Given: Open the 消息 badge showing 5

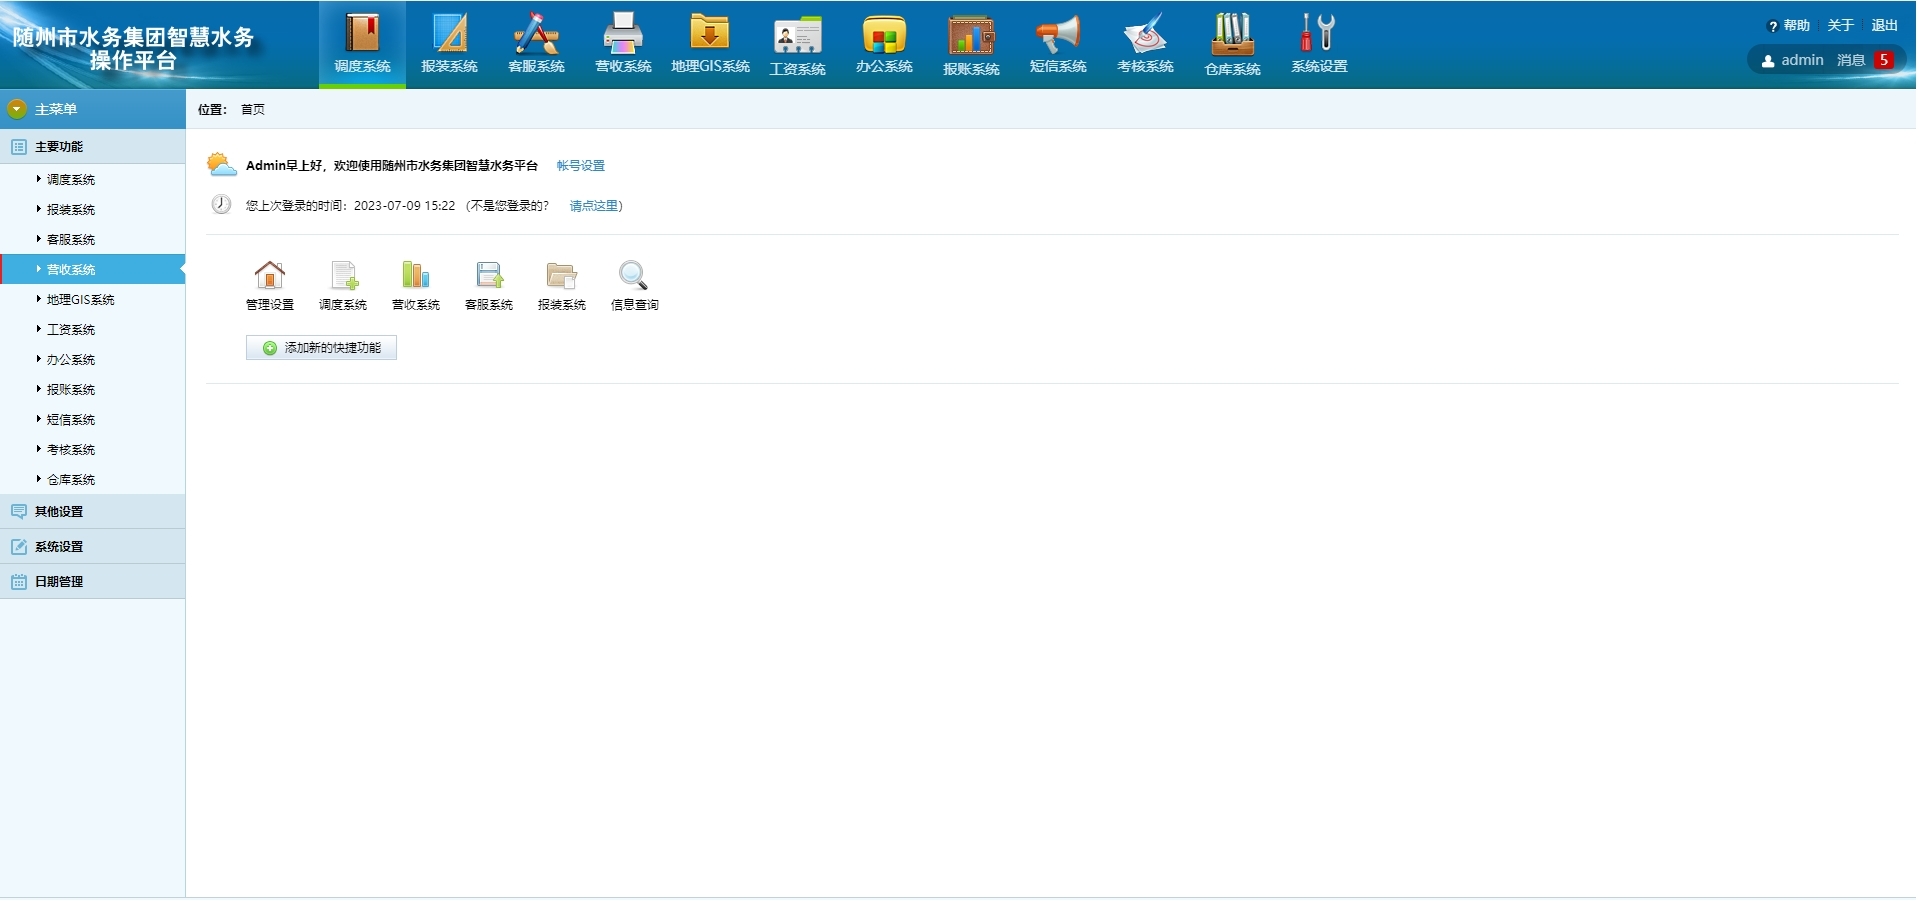Looking at the screenshot, I should 1883,60.
